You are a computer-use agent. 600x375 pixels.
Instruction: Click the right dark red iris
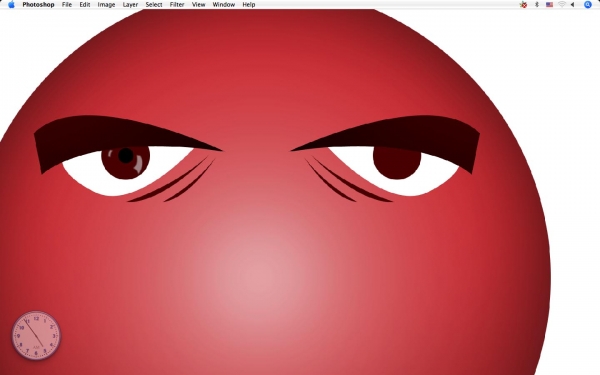pos(397,162)
